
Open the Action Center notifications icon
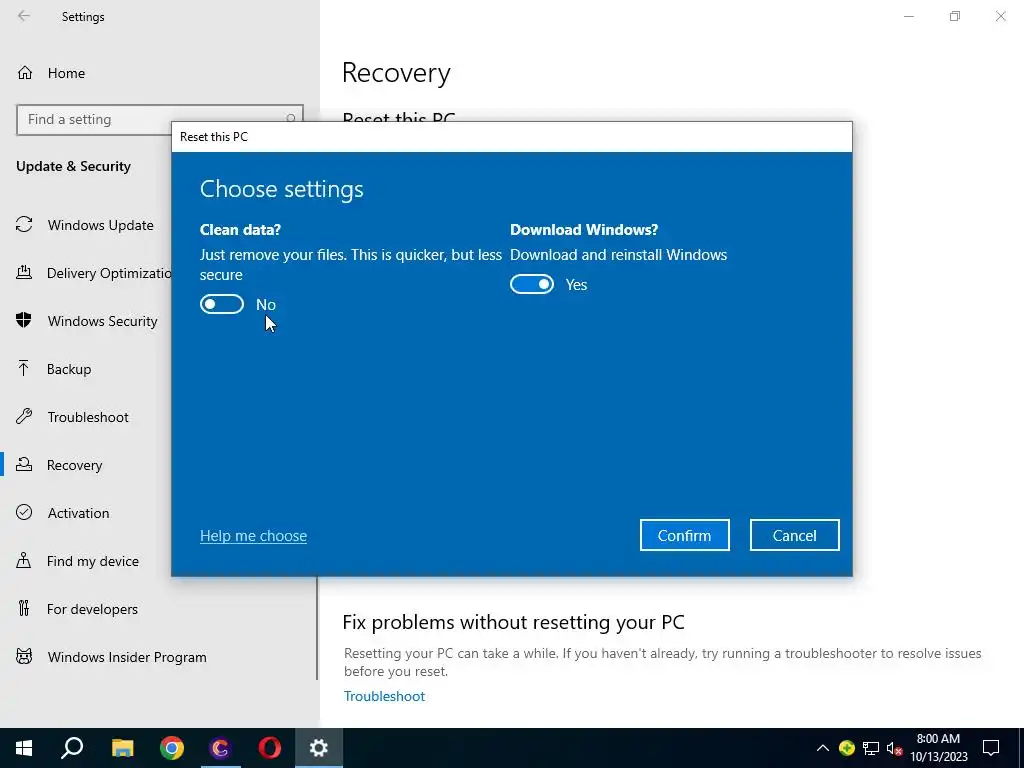coord(991,748)
